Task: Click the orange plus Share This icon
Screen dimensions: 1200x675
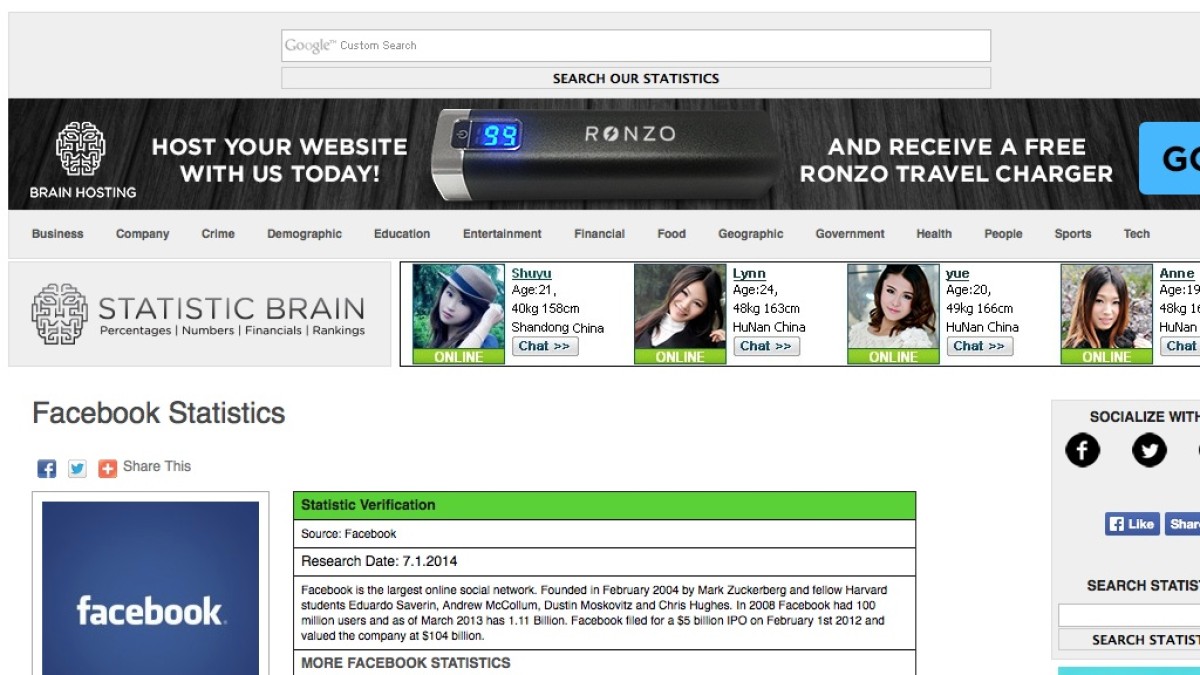Action: [x=108, y=468]
